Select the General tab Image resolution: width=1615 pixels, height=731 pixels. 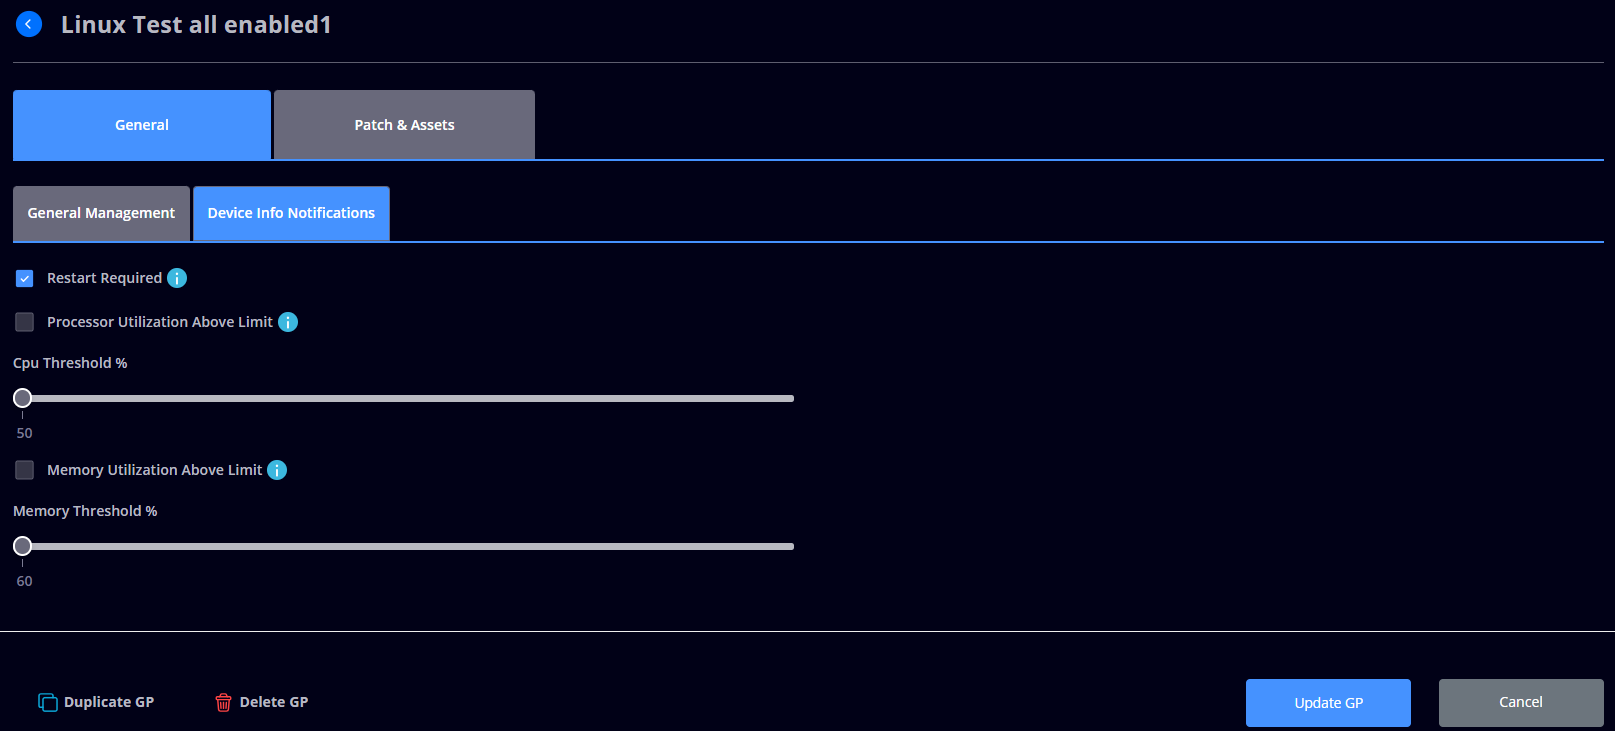[142, 125]
